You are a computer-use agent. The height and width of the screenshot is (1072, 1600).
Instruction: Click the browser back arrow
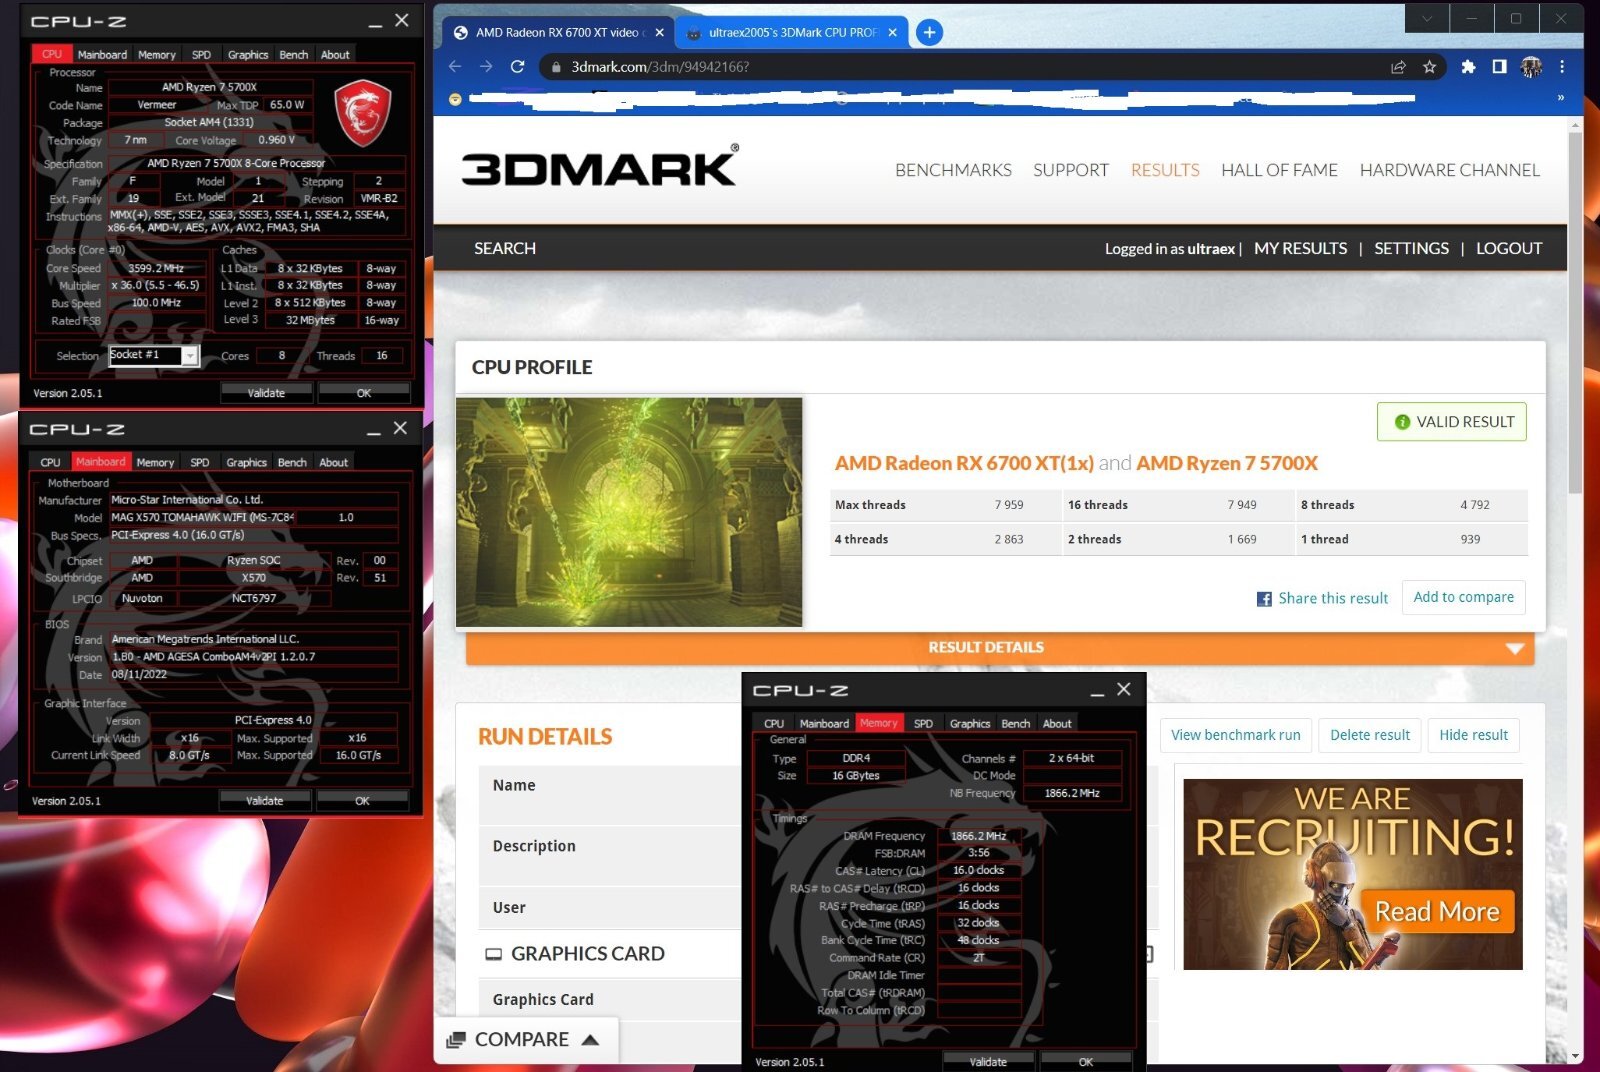point(455,66)
